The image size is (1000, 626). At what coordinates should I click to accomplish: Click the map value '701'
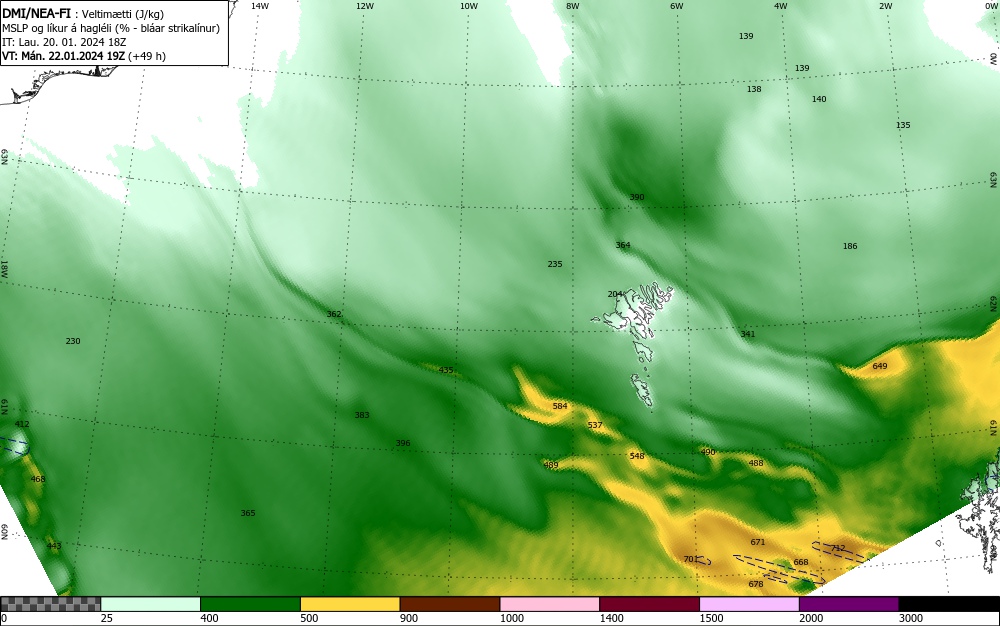(x=691, y=559)
